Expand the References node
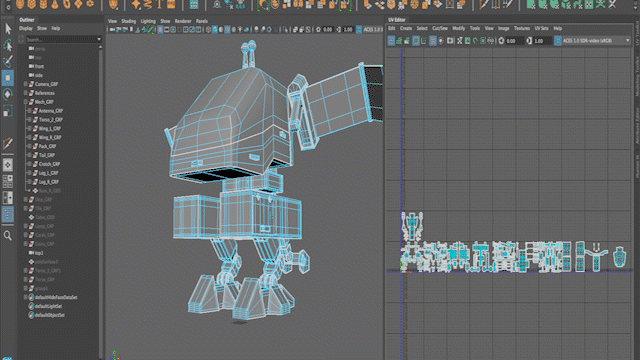The height and width of the screenshot is (360, 640). (25, 93)
